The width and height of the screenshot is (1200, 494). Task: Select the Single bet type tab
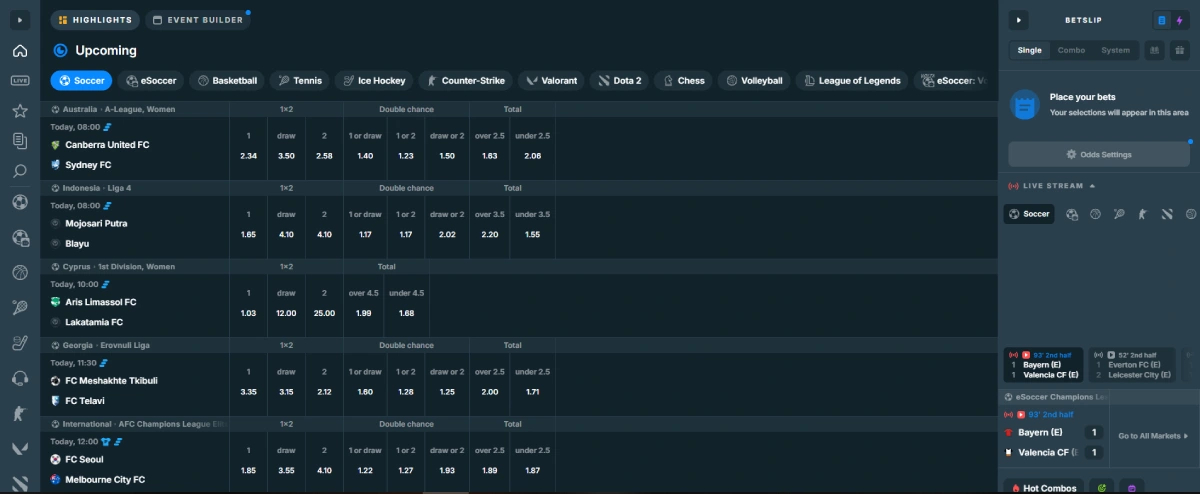pos(1029,50)
